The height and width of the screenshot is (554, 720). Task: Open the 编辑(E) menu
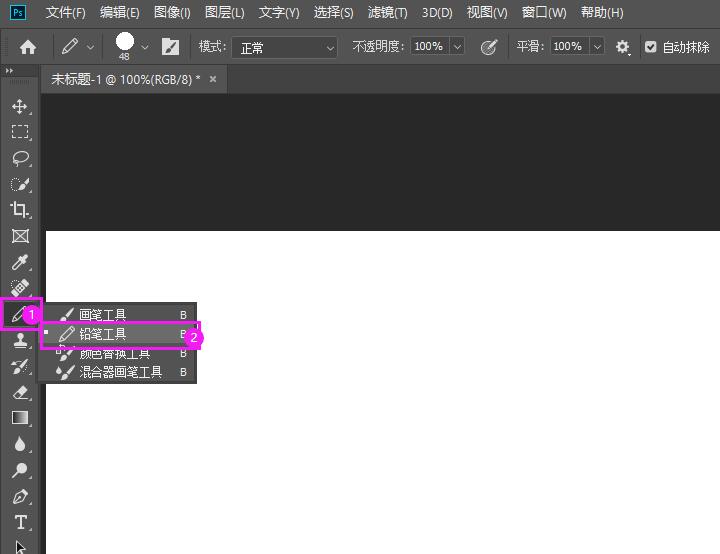pos(119,12)
